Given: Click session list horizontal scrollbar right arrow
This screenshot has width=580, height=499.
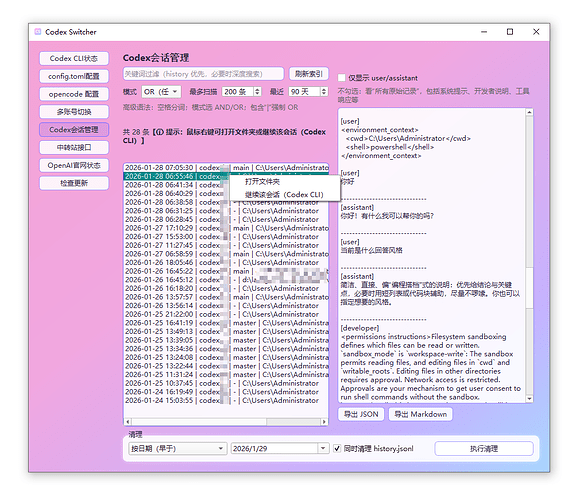Looking at the screenshot, I should tap(324, 422).
